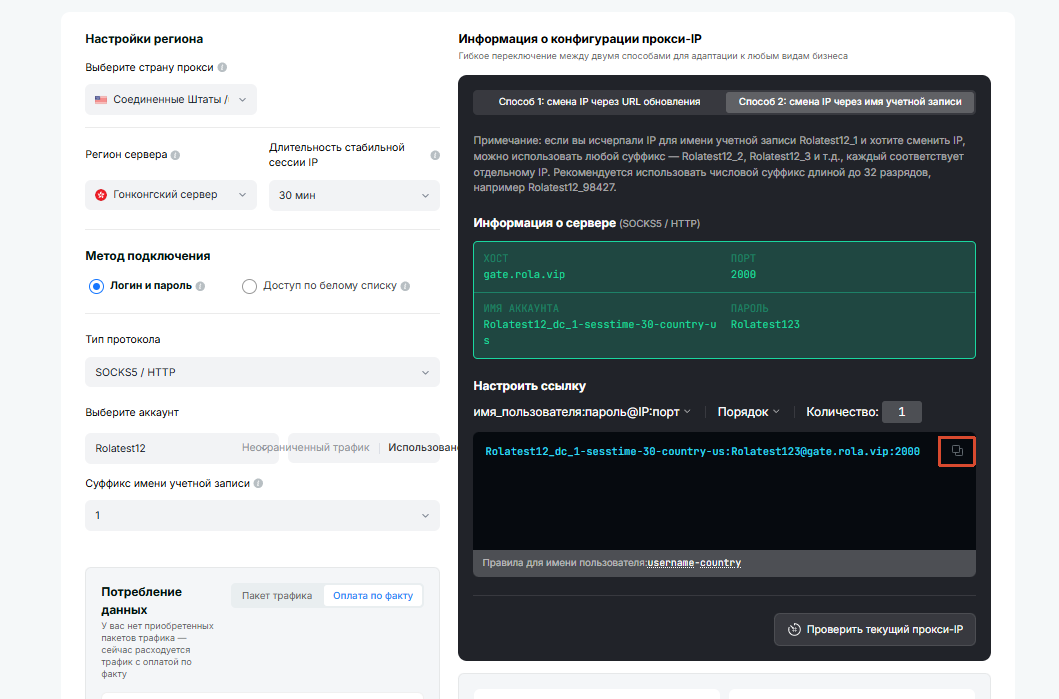Open the SOCKS5 / HTTP protocol dropdown
Image resolution: width=1059 pixels, height=699 pixels.
[x=262, y=372]
